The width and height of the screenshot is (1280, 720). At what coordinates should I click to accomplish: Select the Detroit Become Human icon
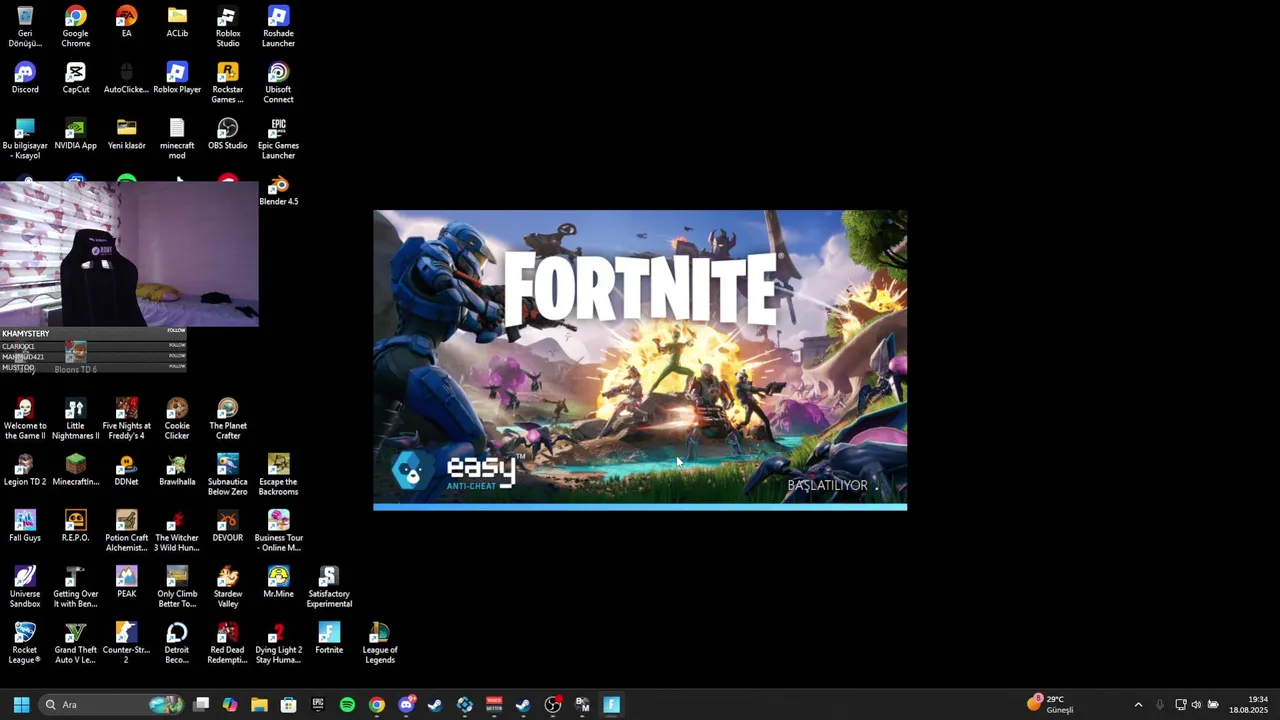tap(177, 643)
